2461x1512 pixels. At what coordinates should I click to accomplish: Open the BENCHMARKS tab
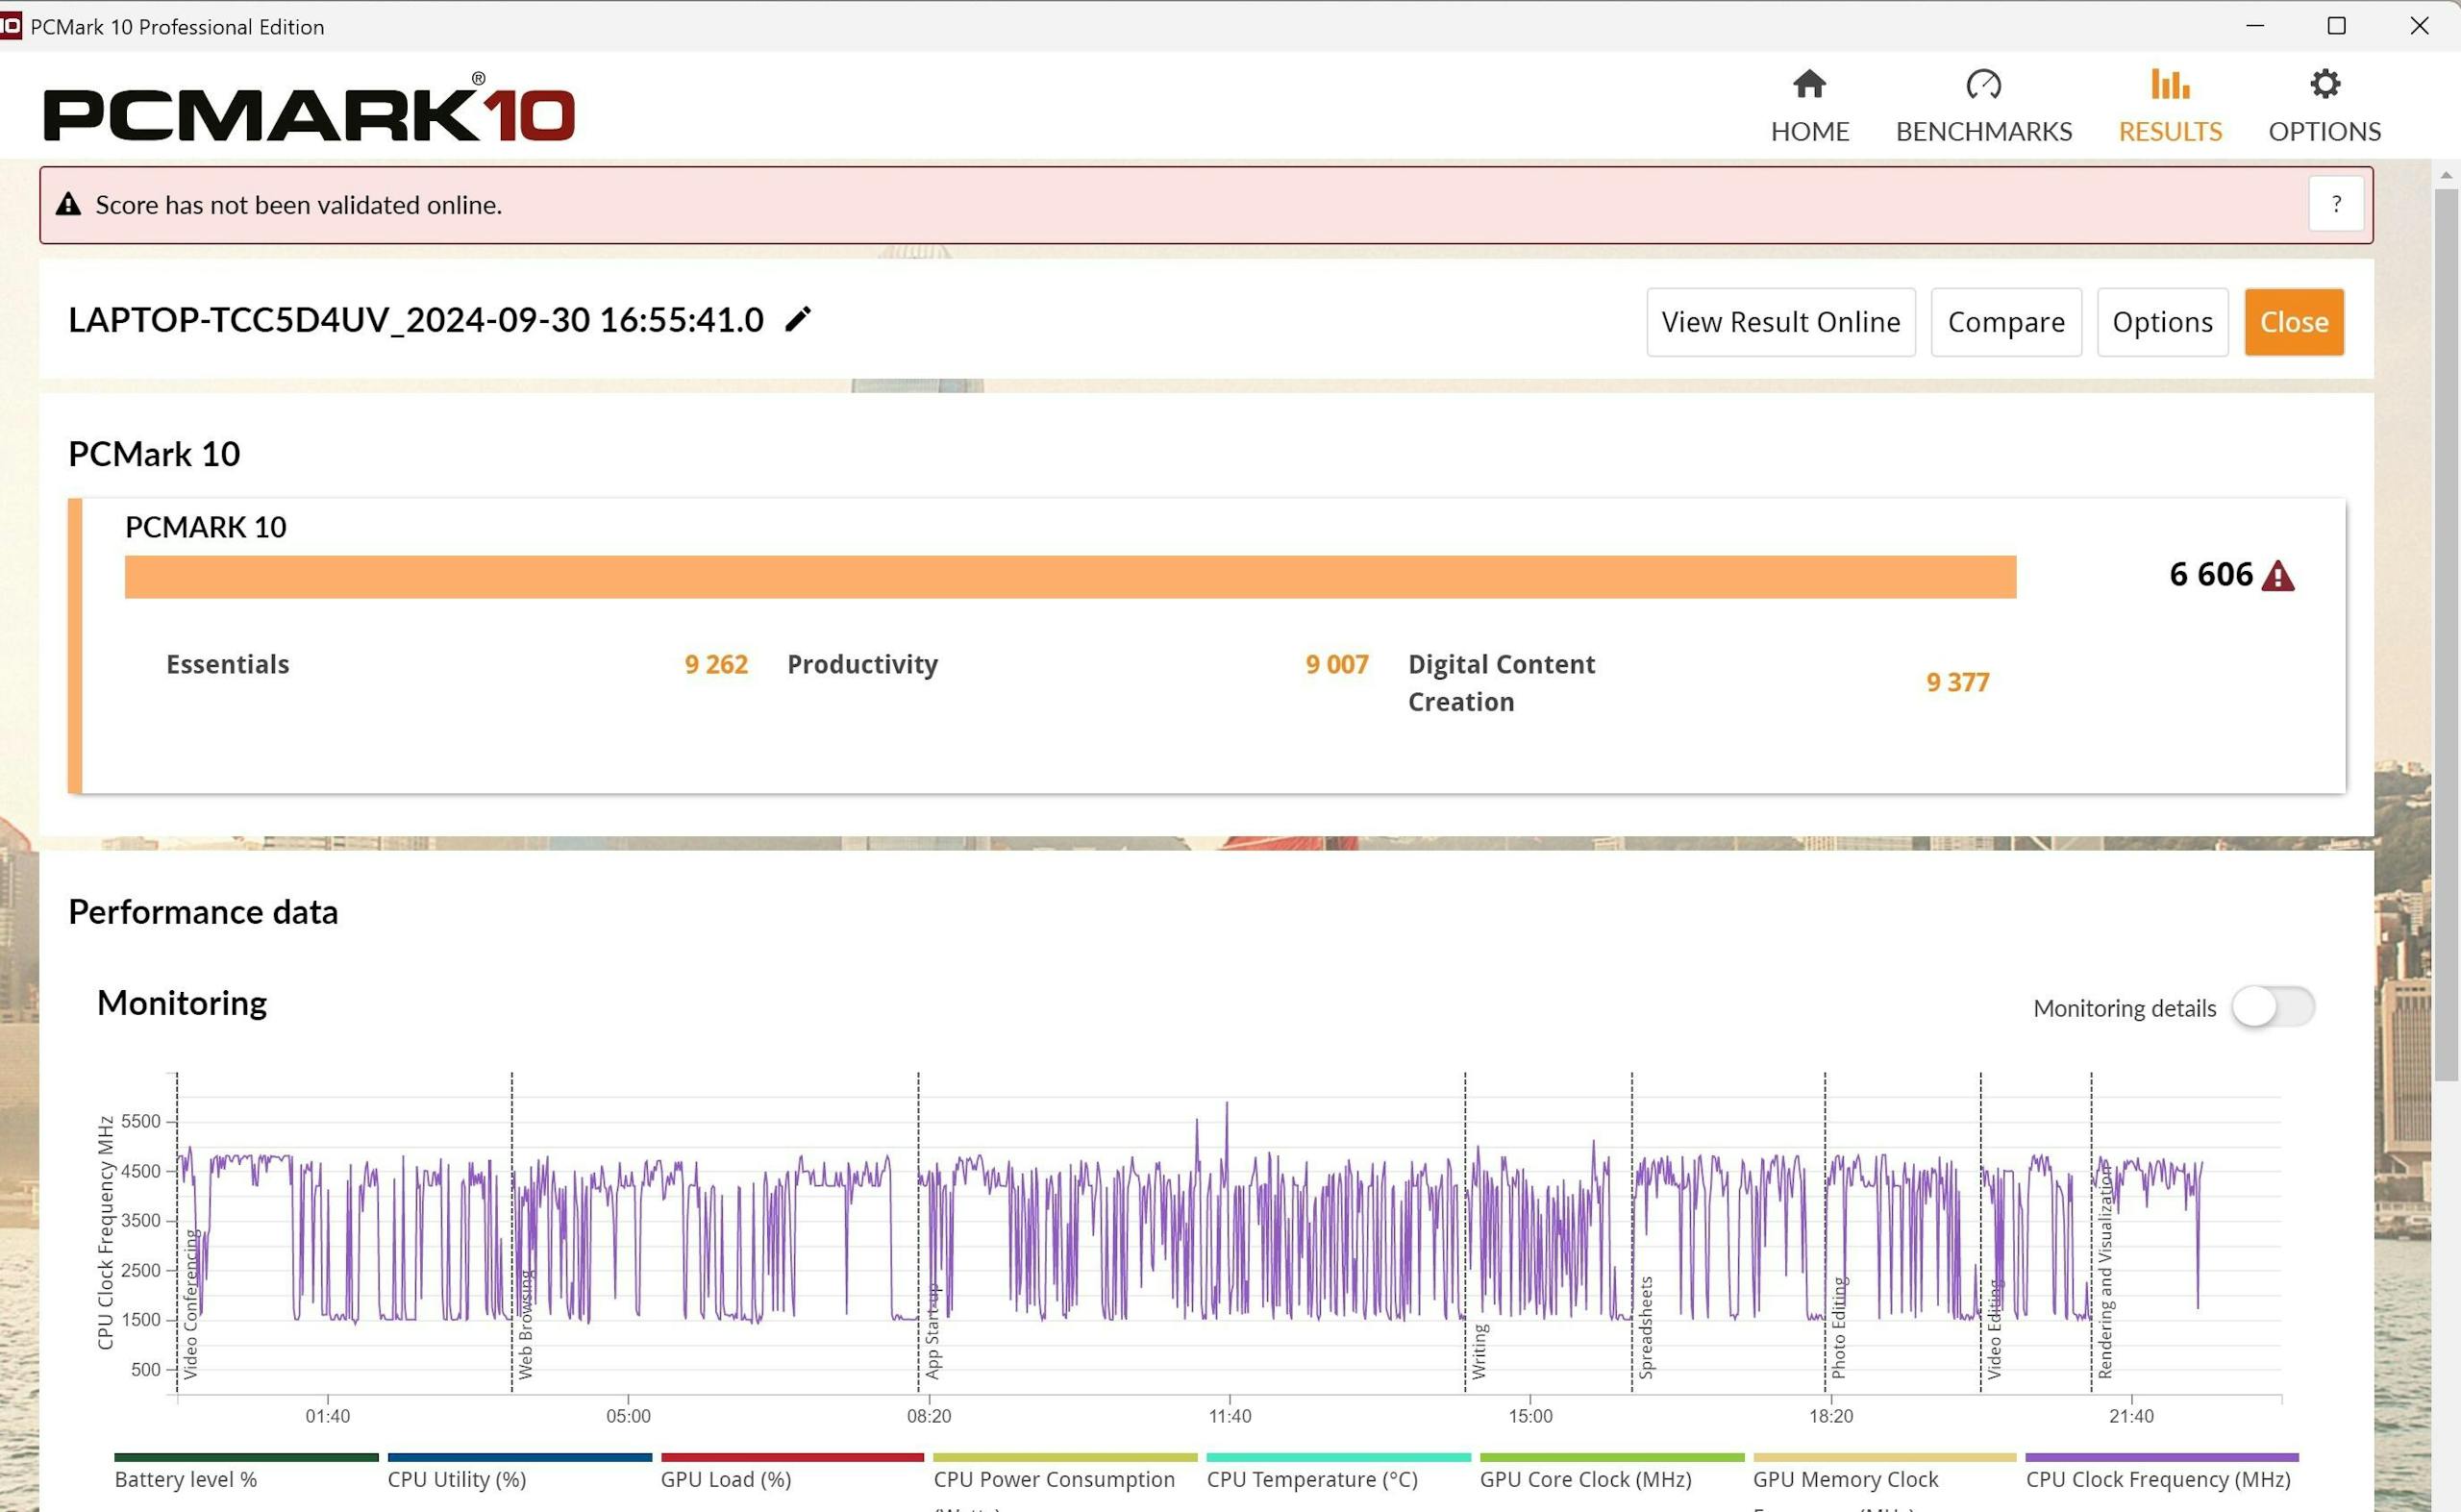(x=1983, y=107)
